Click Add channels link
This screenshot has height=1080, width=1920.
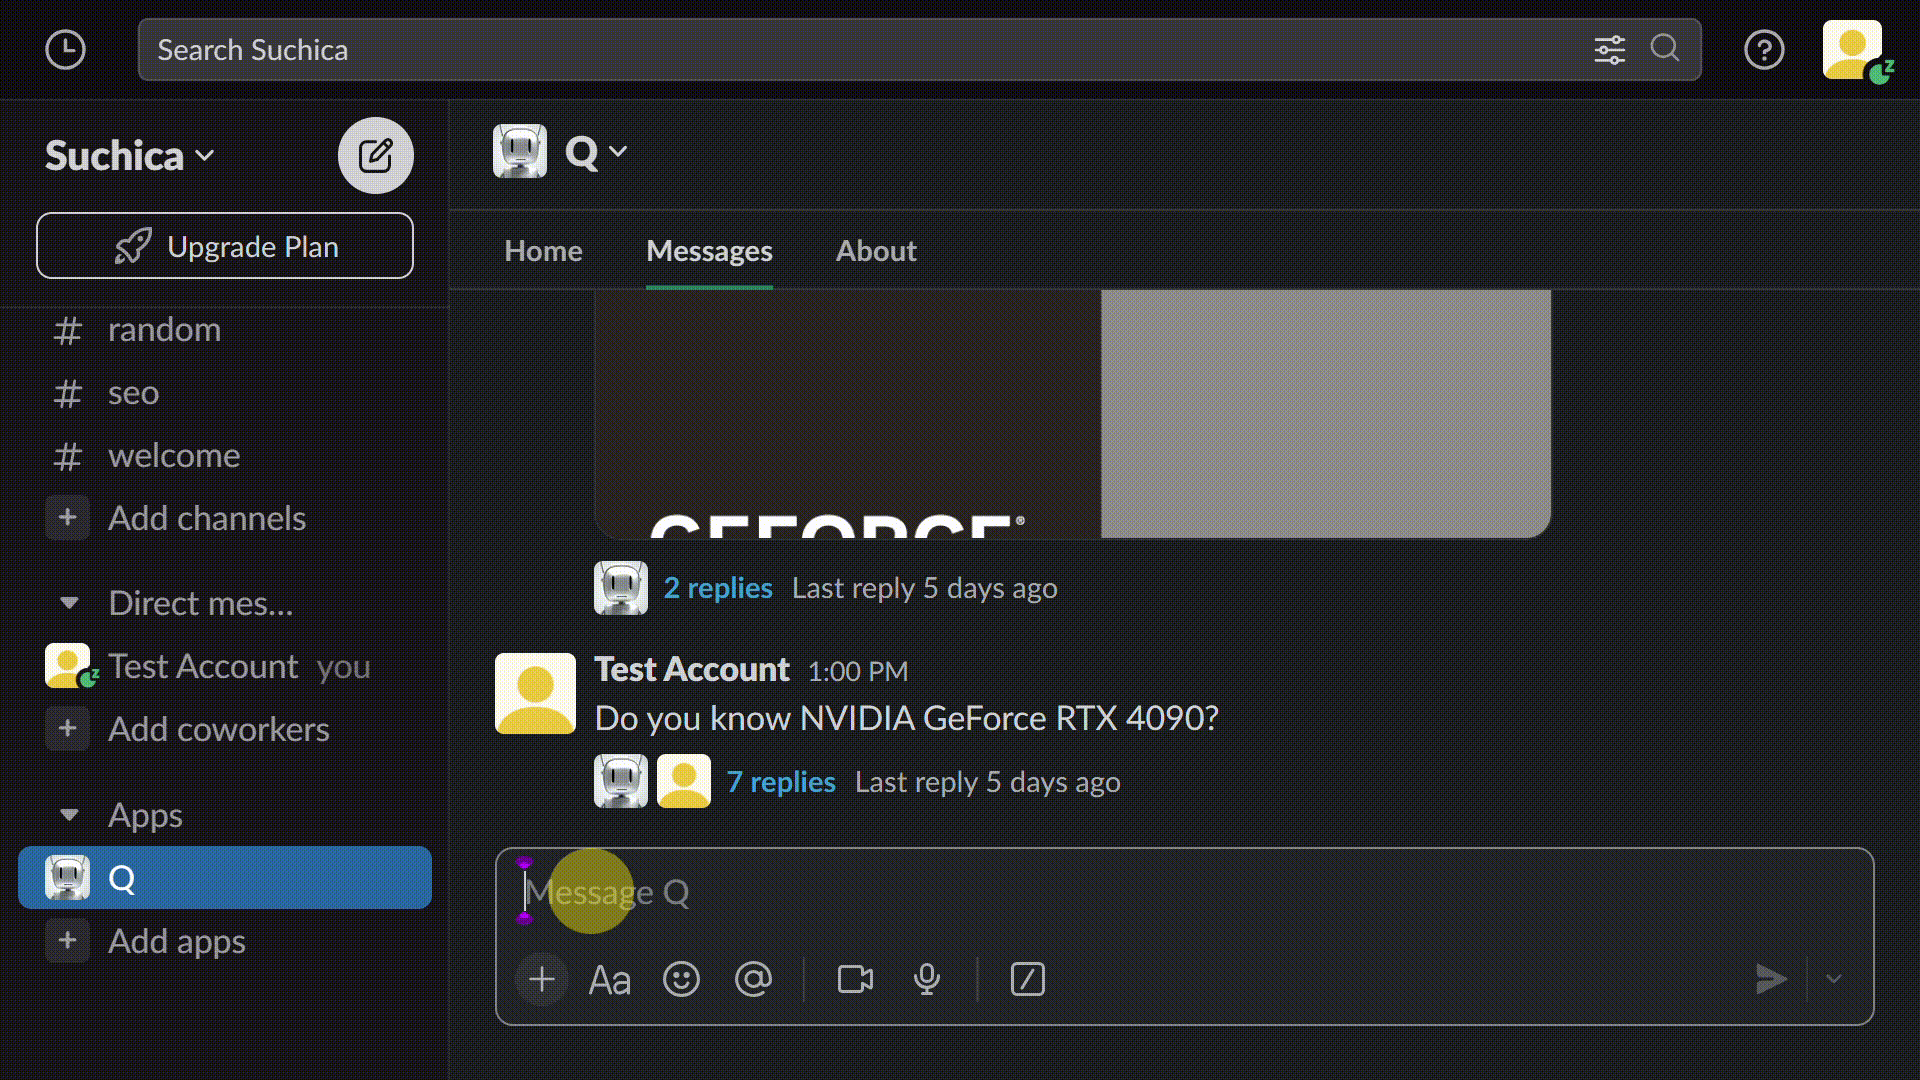206,517
